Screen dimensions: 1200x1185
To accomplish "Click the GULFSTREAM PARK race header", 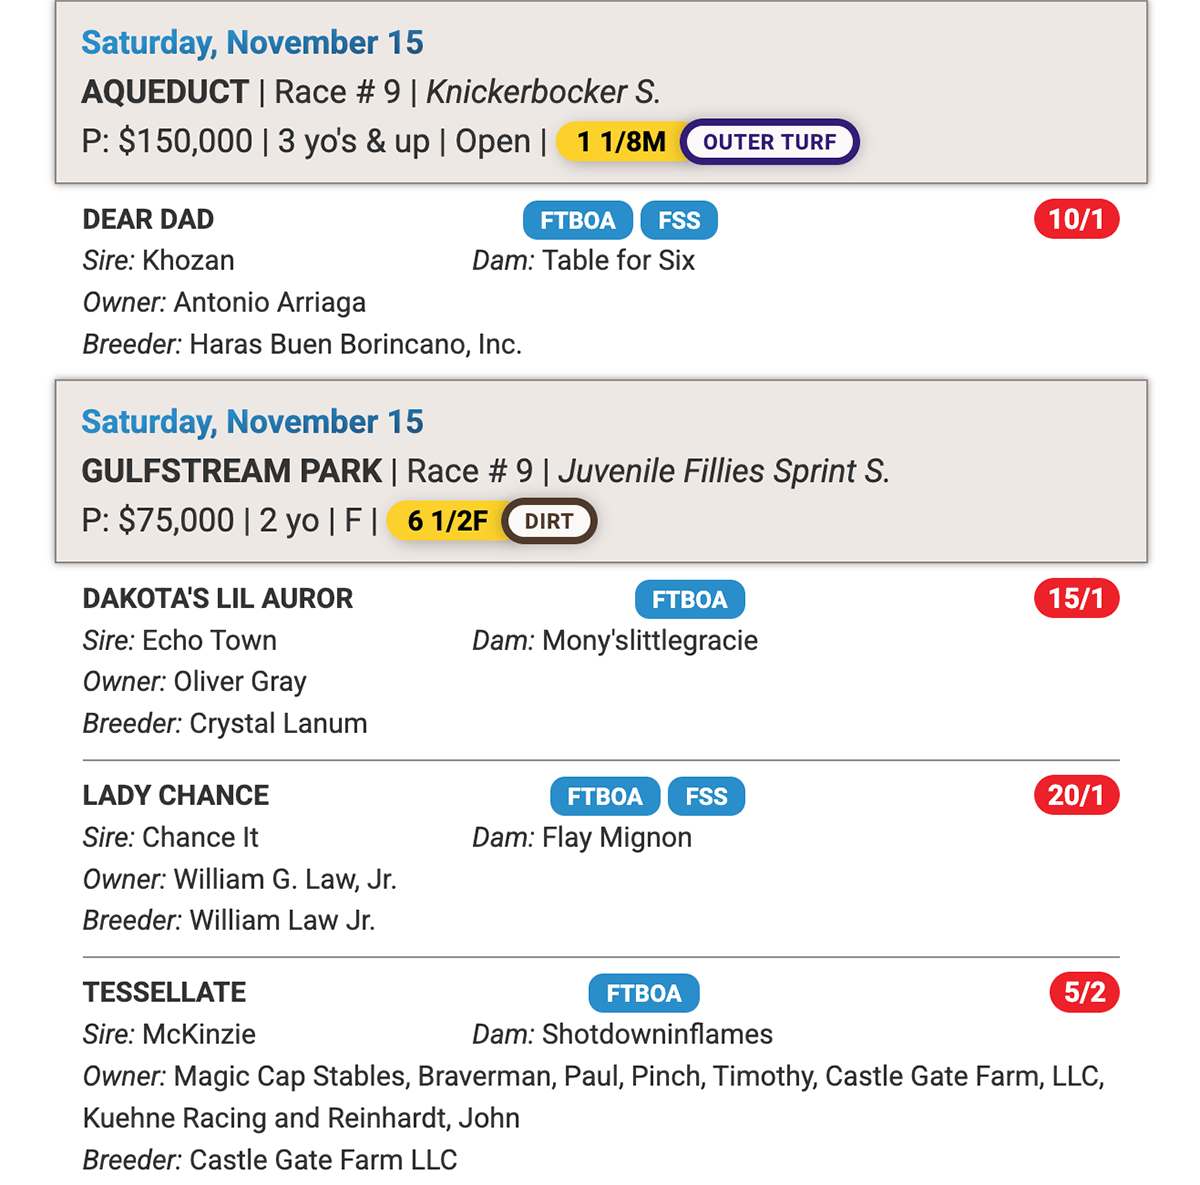I will tap(232, 471).
